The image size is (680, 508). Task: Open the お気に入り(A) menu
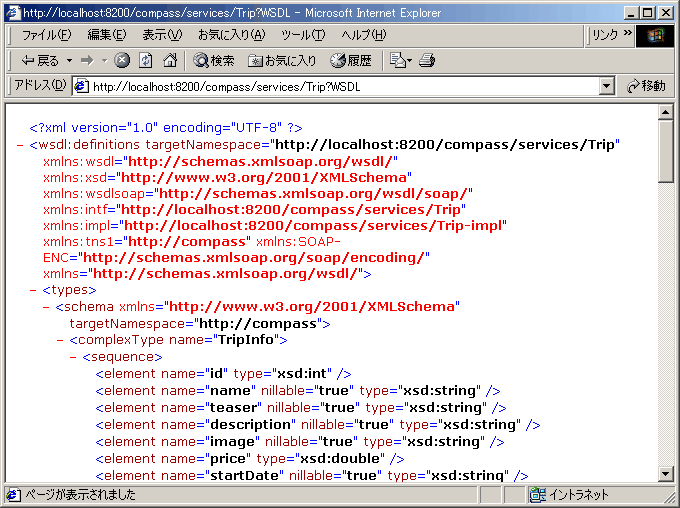click(231, 35)
